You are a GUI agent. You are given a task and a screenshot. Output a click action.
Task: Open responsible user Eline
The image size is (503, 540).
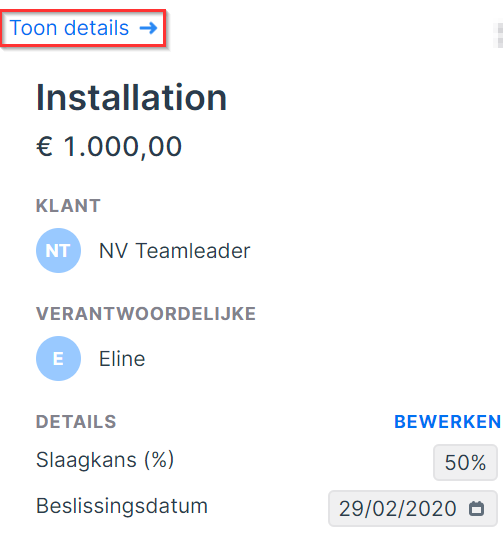pos(122,359)
